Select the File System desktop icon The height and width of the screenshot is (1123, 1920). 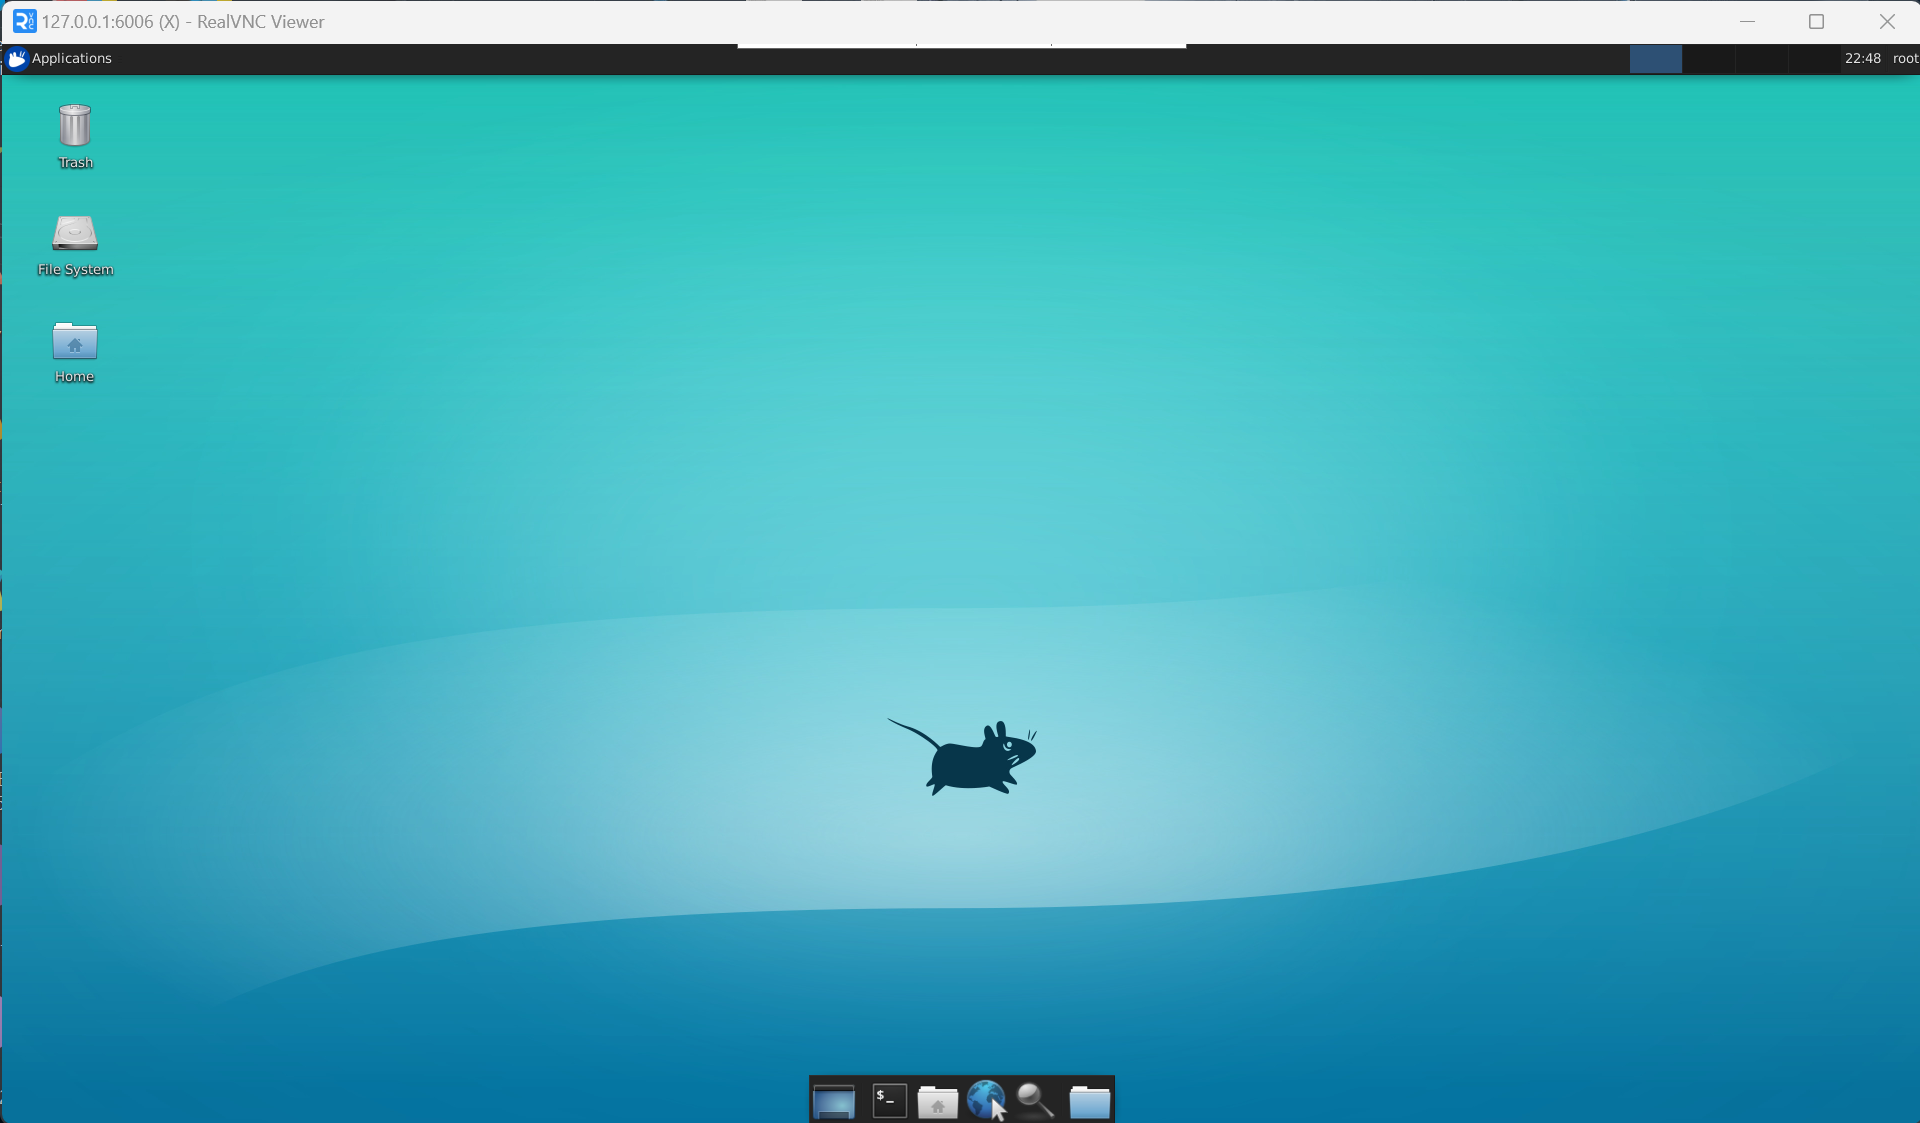(x=74, y=234)
